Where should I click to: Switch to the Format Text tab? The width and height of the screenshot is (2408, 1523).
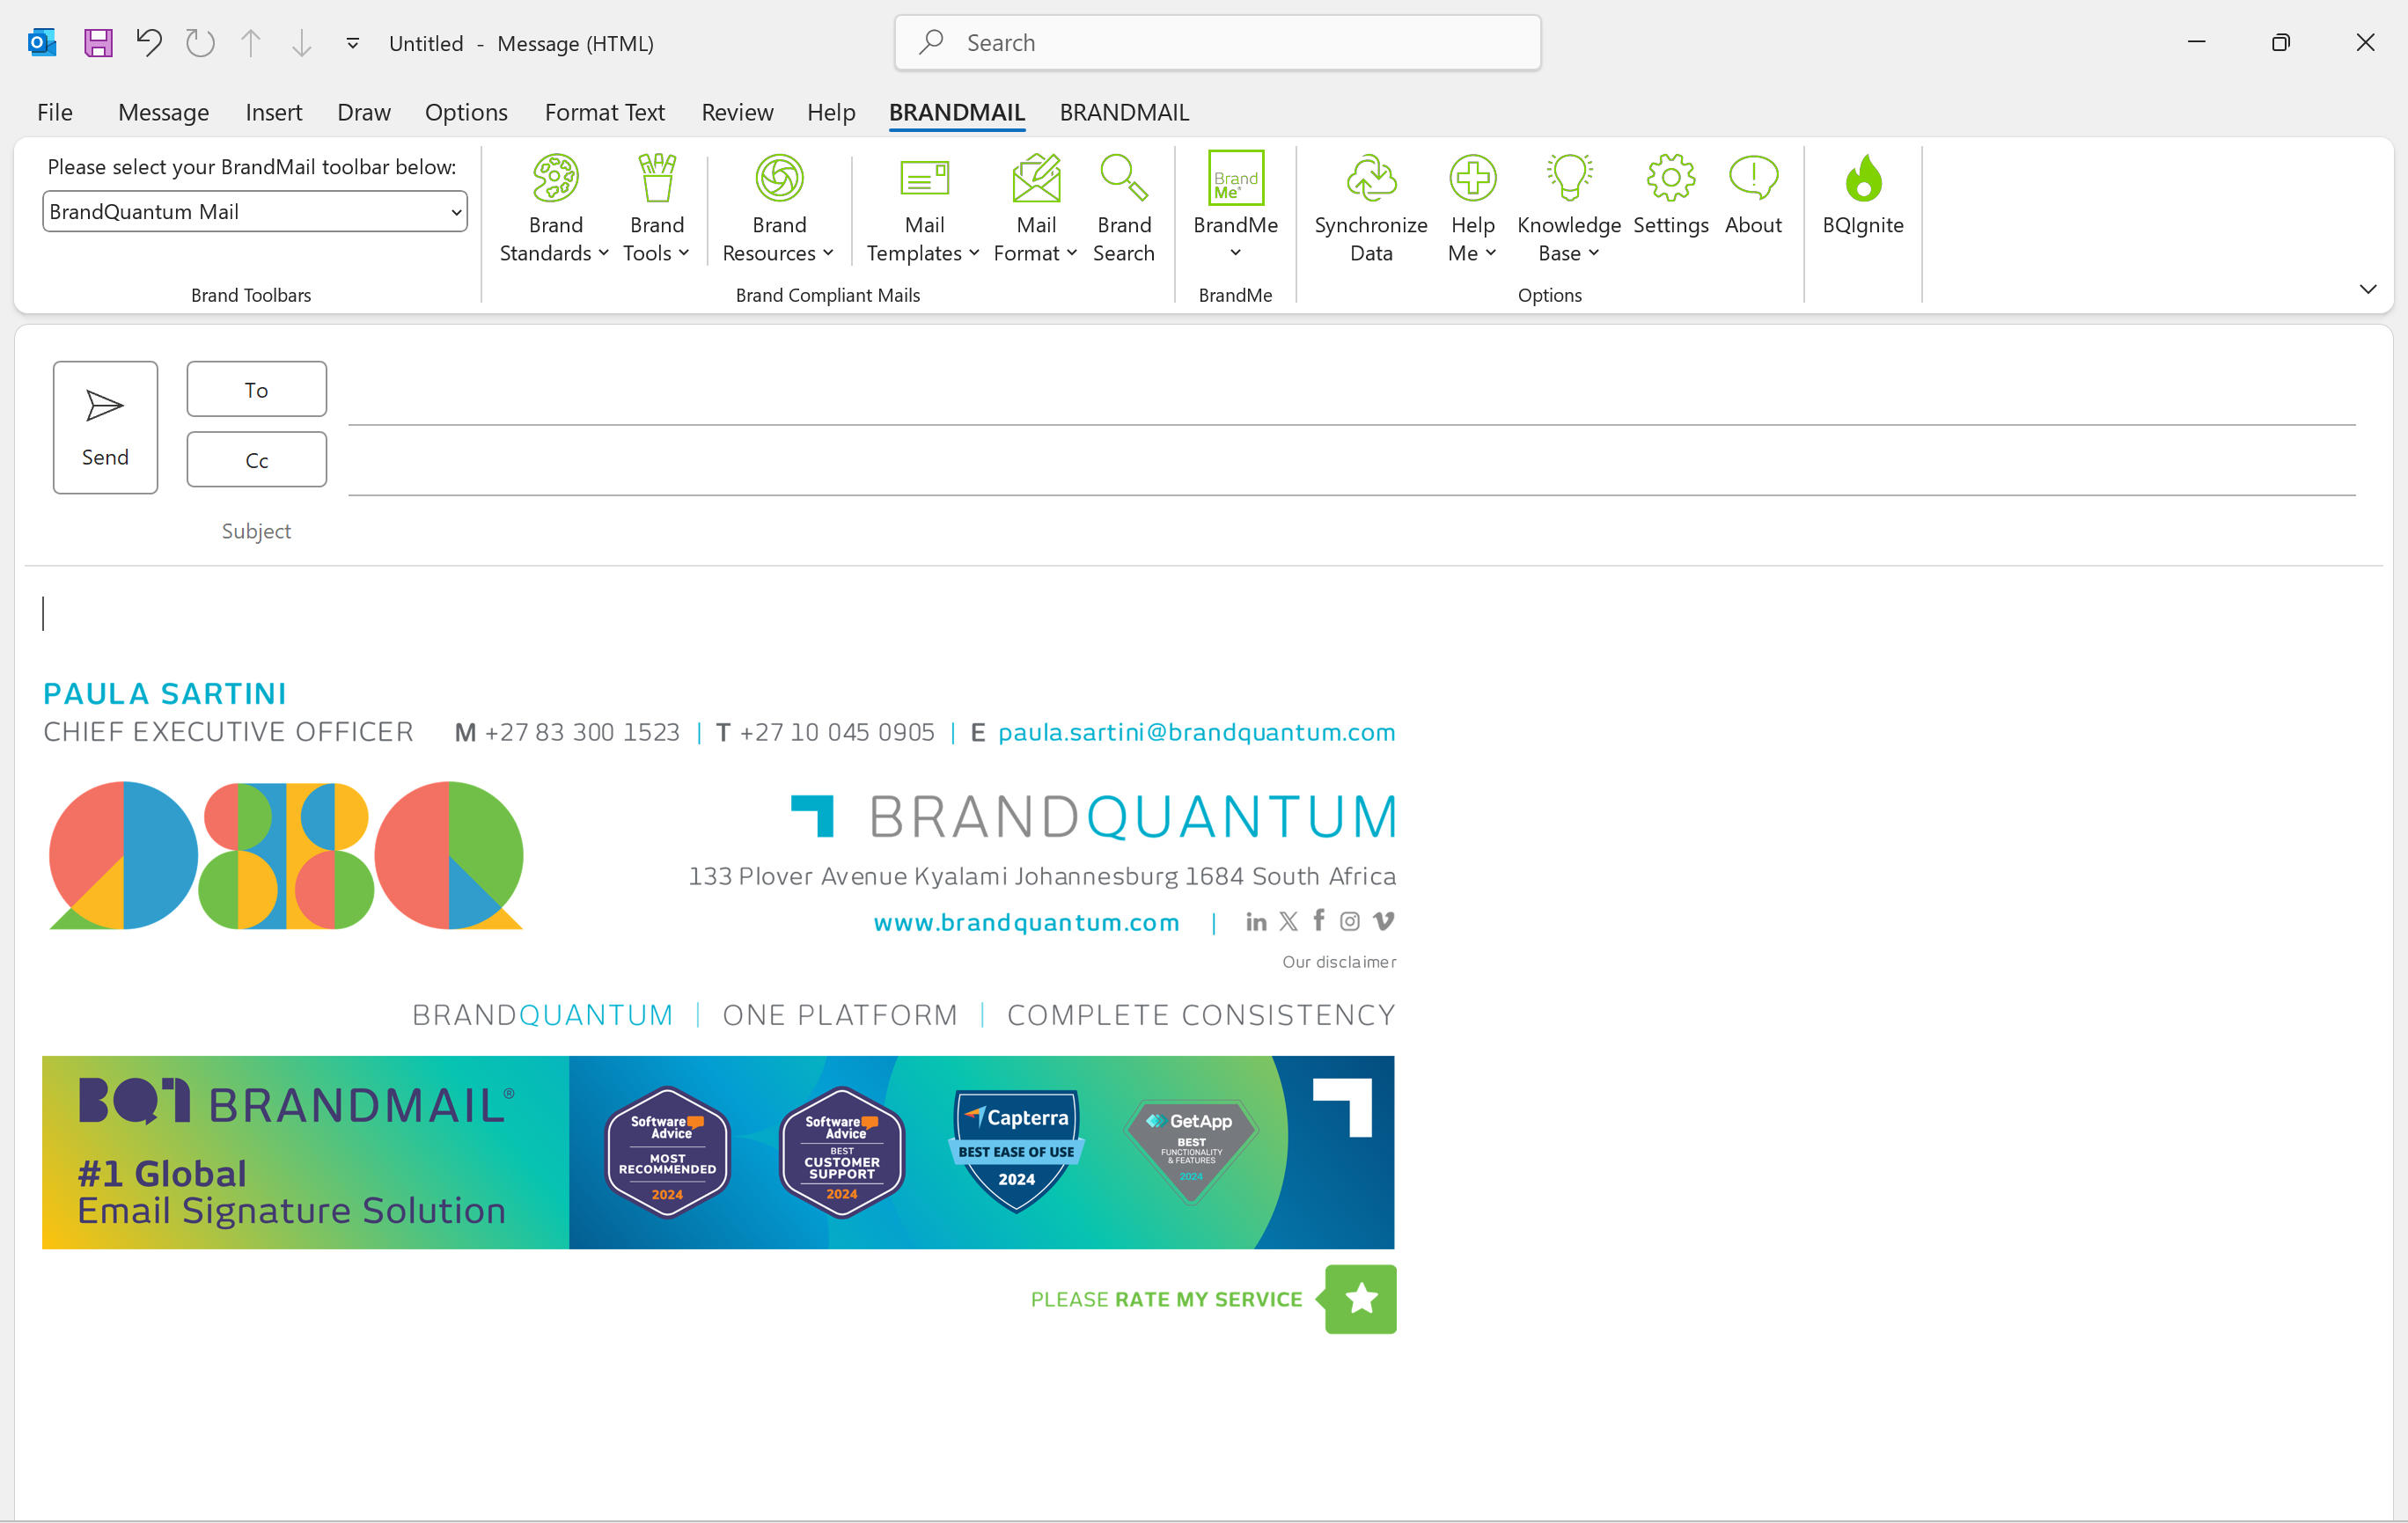coord(604,112)
